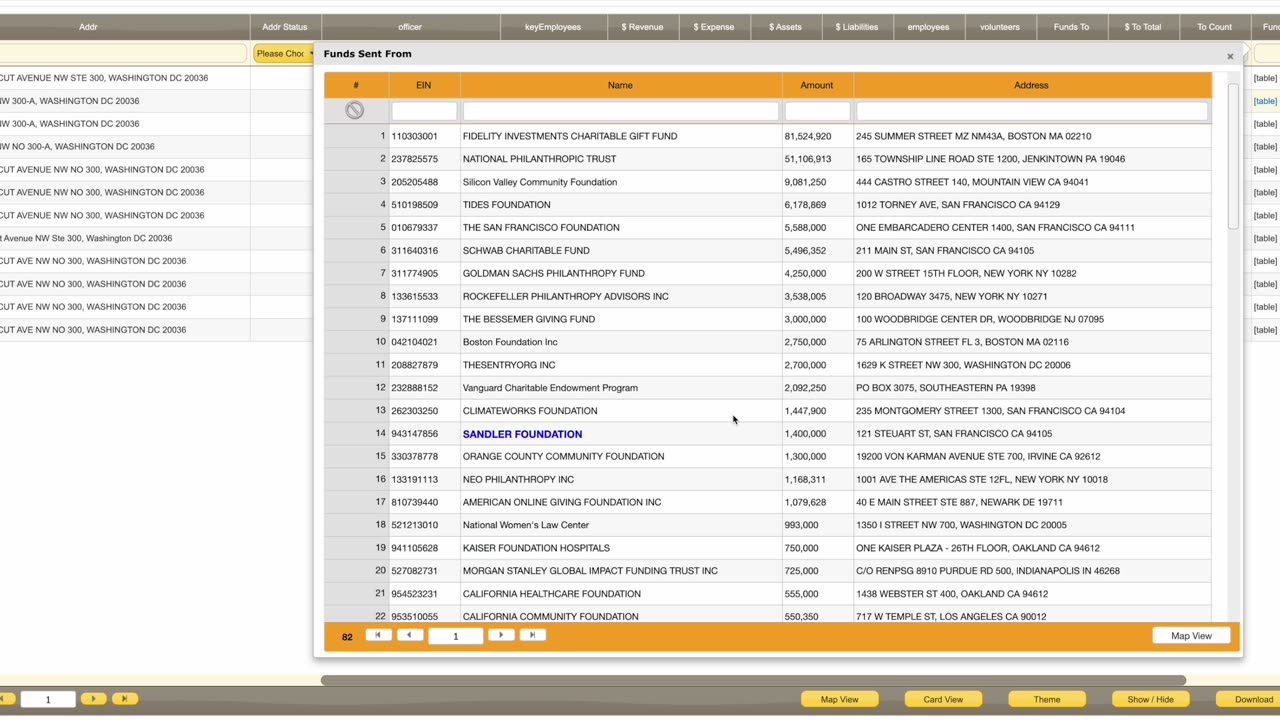Image resolution: width=1280 pixels, height=720 pixels.
Task: Click the page number field in dialog footer
Action: point(456,635)
